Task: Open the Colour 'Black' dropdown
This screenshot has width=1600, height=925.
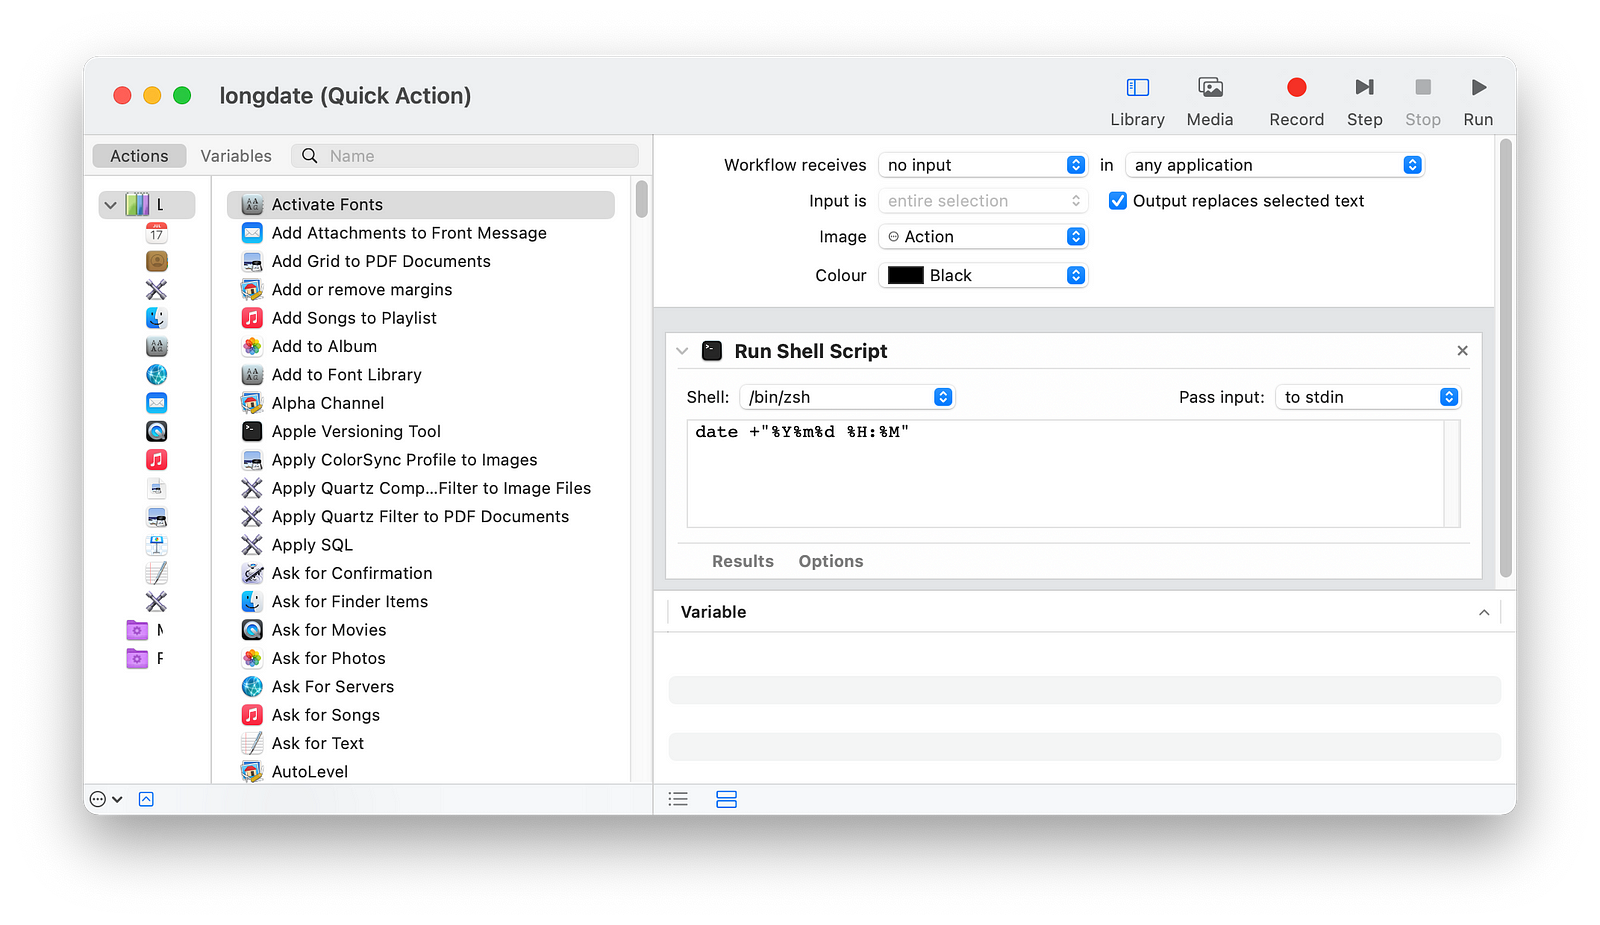Action: pos(982,275)
